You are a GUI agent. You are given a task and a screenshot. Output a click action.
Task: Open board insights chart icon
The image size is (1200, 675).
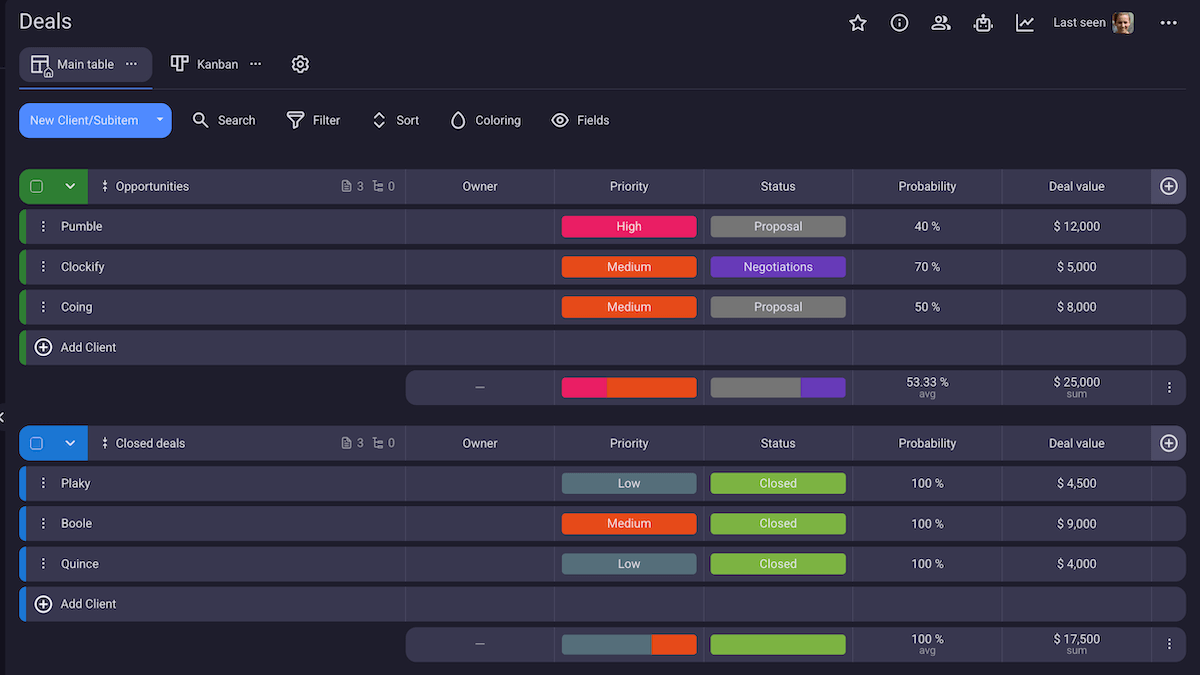[1025, 22]
